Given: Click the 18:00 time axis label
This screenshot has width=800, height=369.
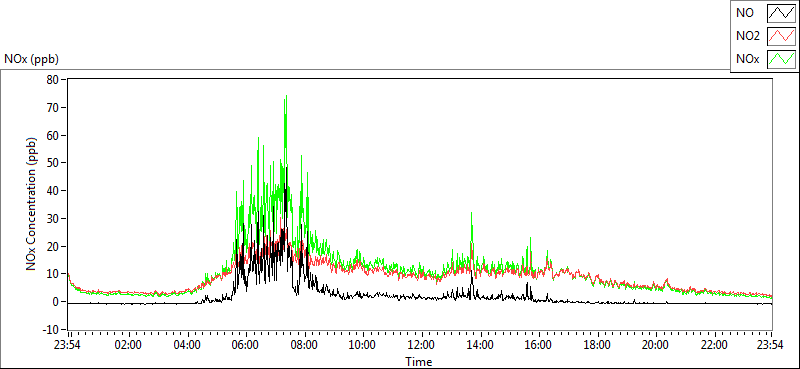Looking at the screenshot, I should coord(597,344).
